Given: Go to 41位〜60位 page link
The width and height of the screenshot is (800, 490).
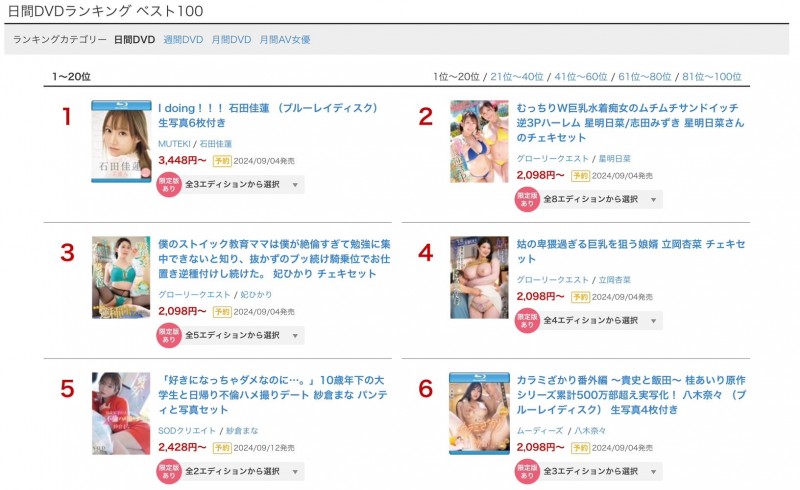Looking at the screenshot, I should [581, 77].
